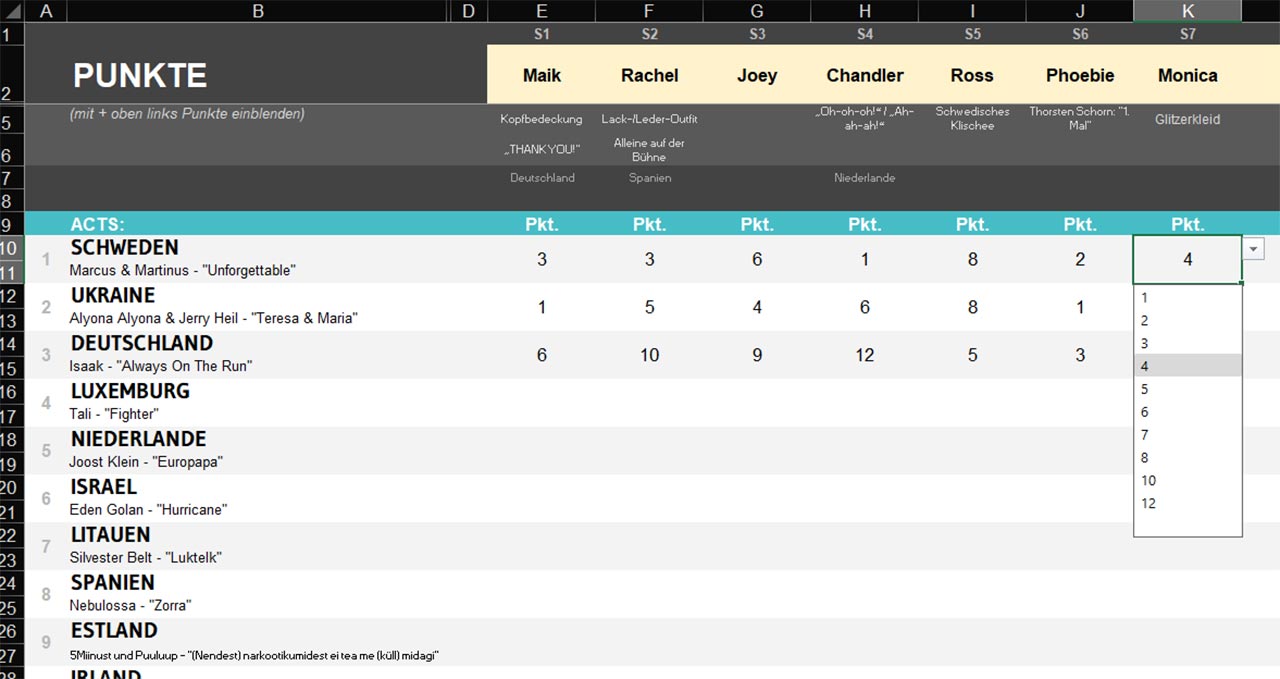Choose 10 from the points dropdown list
1280x679 pixels.
tap(1148, 481)
